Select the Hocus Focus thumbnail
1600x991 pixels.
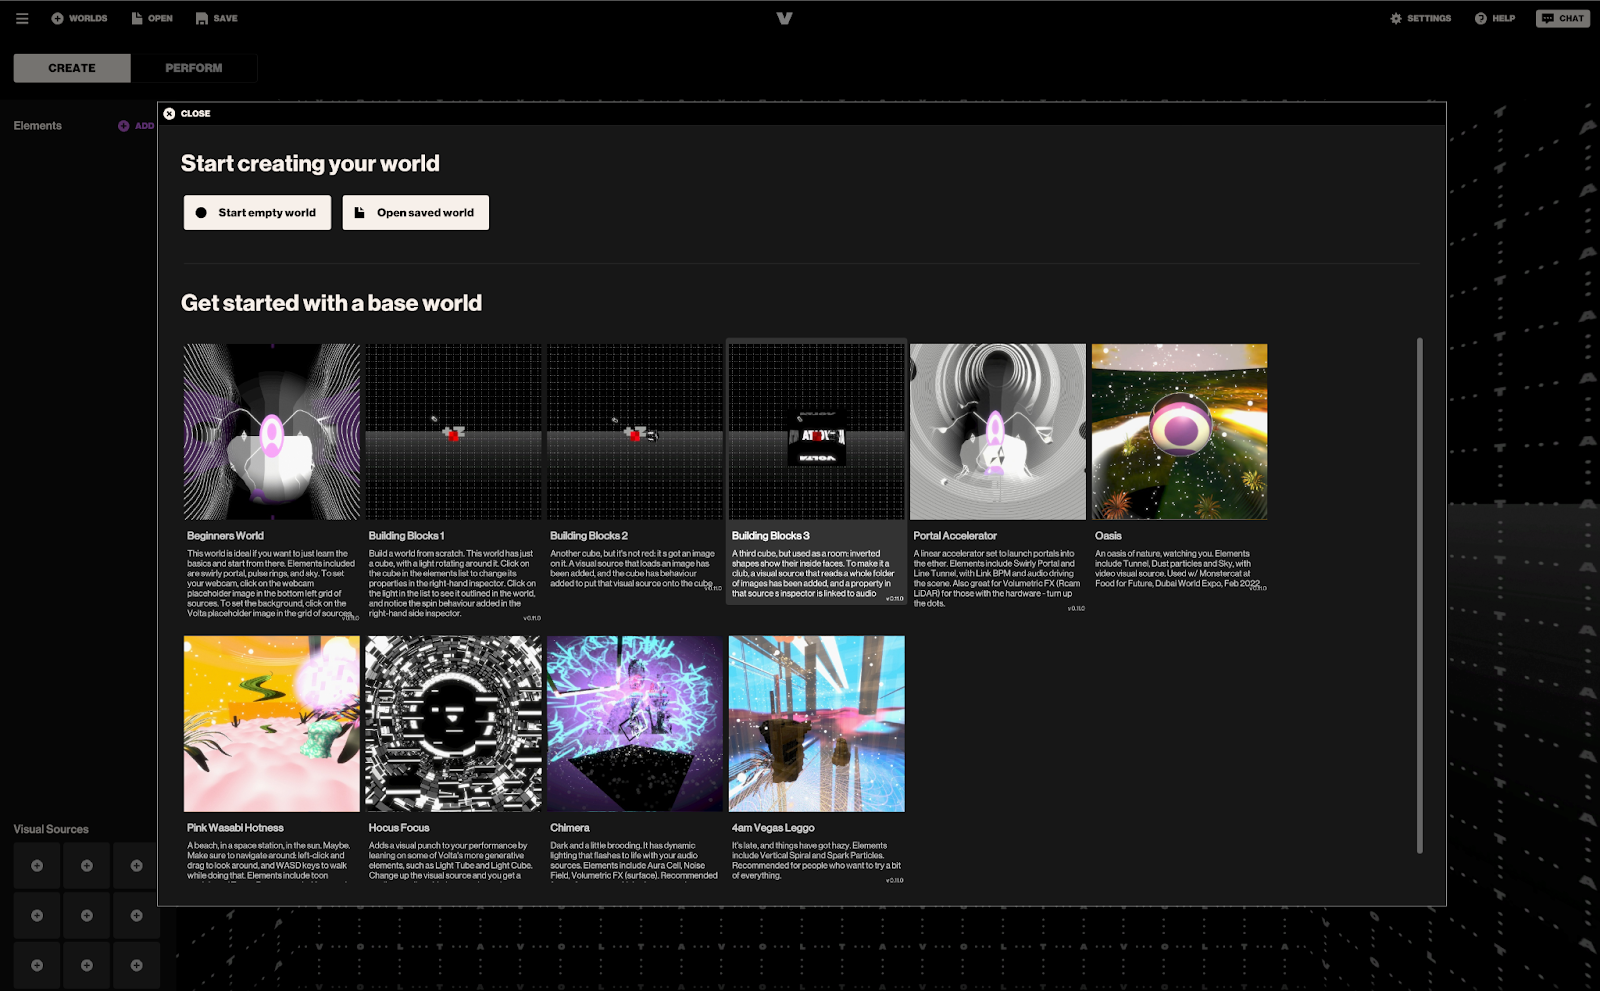(453, 724)
